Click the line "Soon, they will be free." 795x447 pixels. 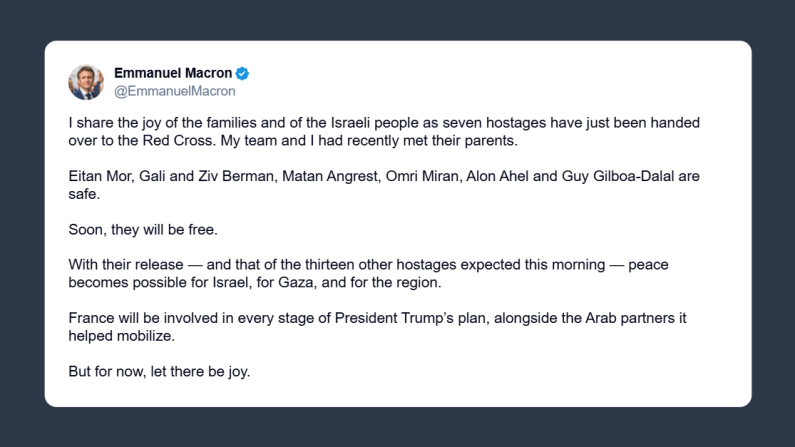143,229
